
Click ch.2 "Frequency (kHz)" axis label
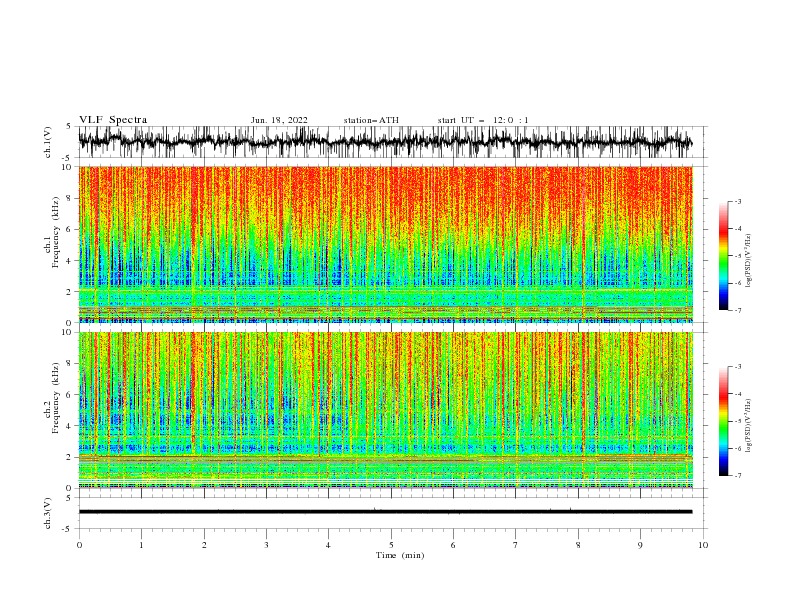click(x=56, y=398)
